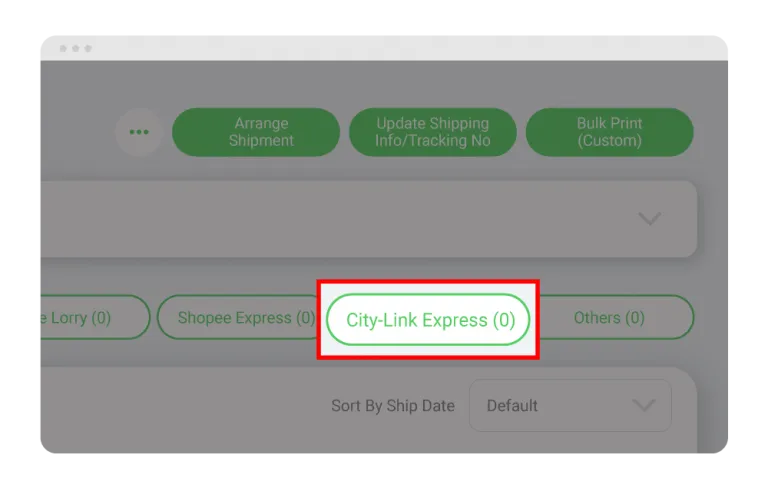This screenshot has width=768, height=488.
Task: Switch to Shopee Express (0) tab
Action: coord(238,317)
